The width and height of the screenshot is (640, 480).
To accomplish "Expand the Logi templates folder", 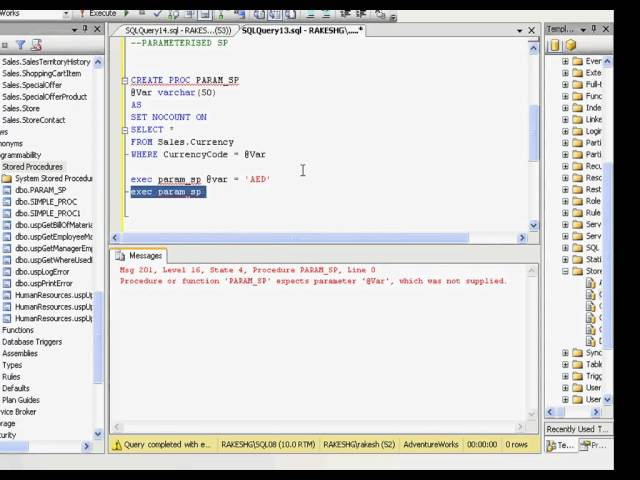I will click(x=565, y=131).
